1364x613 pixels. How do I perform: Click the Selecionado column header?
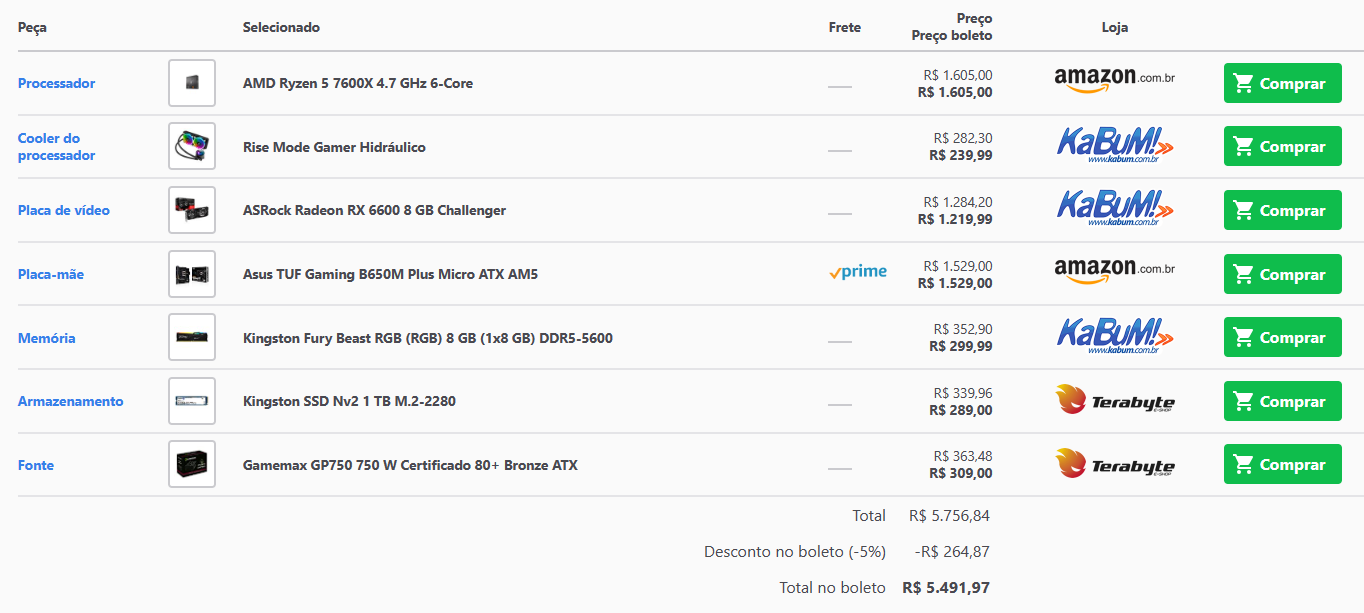[x=281, y=27]
